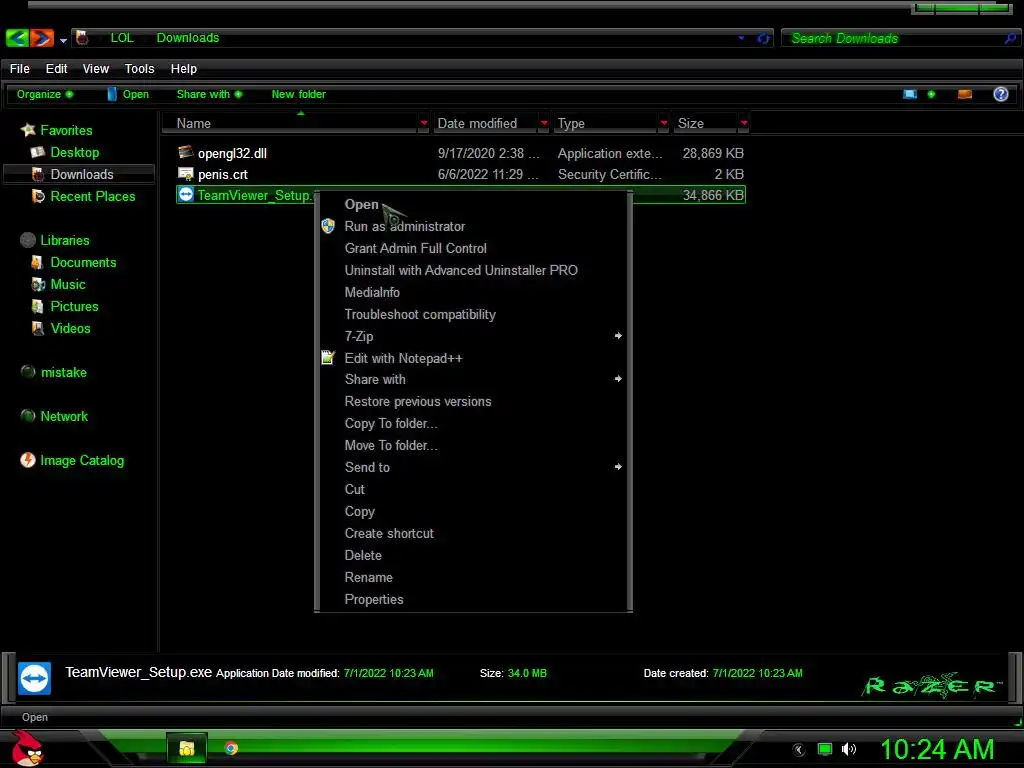
Task: Click the Open toolbar button
Action: (x=128, y=94)
